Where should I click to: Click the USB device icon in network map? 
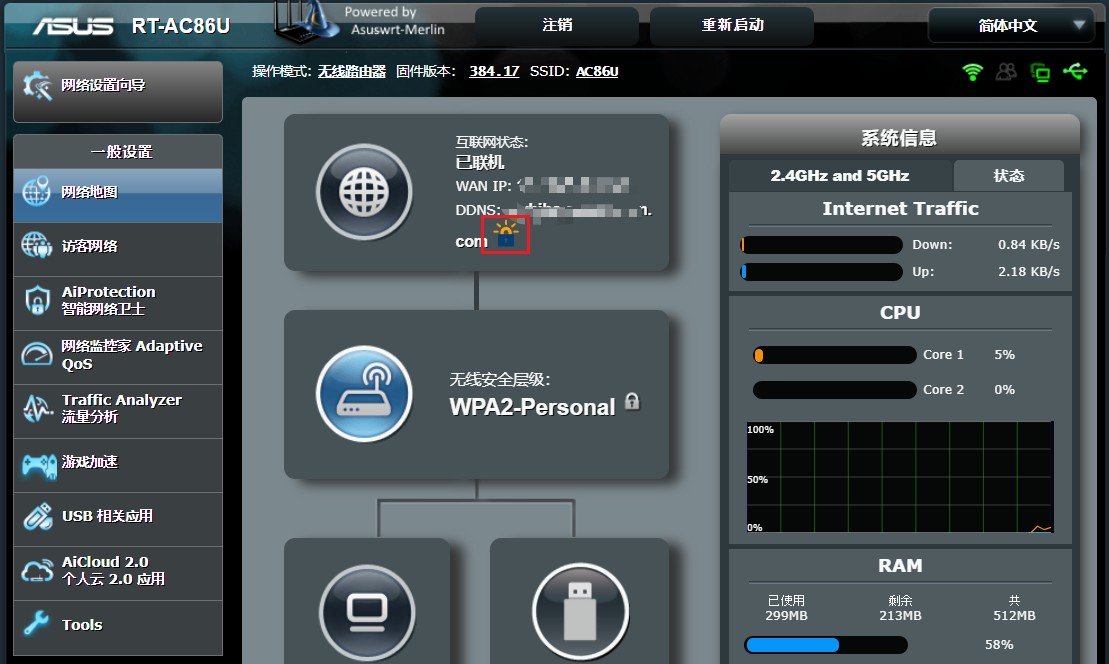coord(580,612)
